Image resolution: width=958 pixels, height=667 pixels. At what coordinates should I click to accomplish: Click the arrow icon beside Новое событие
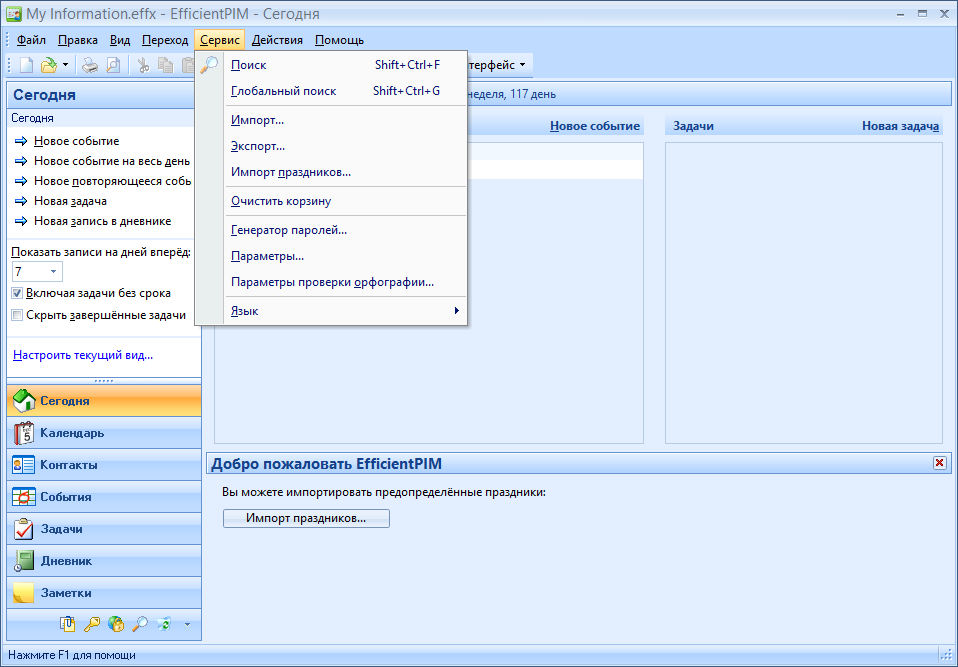21,141
